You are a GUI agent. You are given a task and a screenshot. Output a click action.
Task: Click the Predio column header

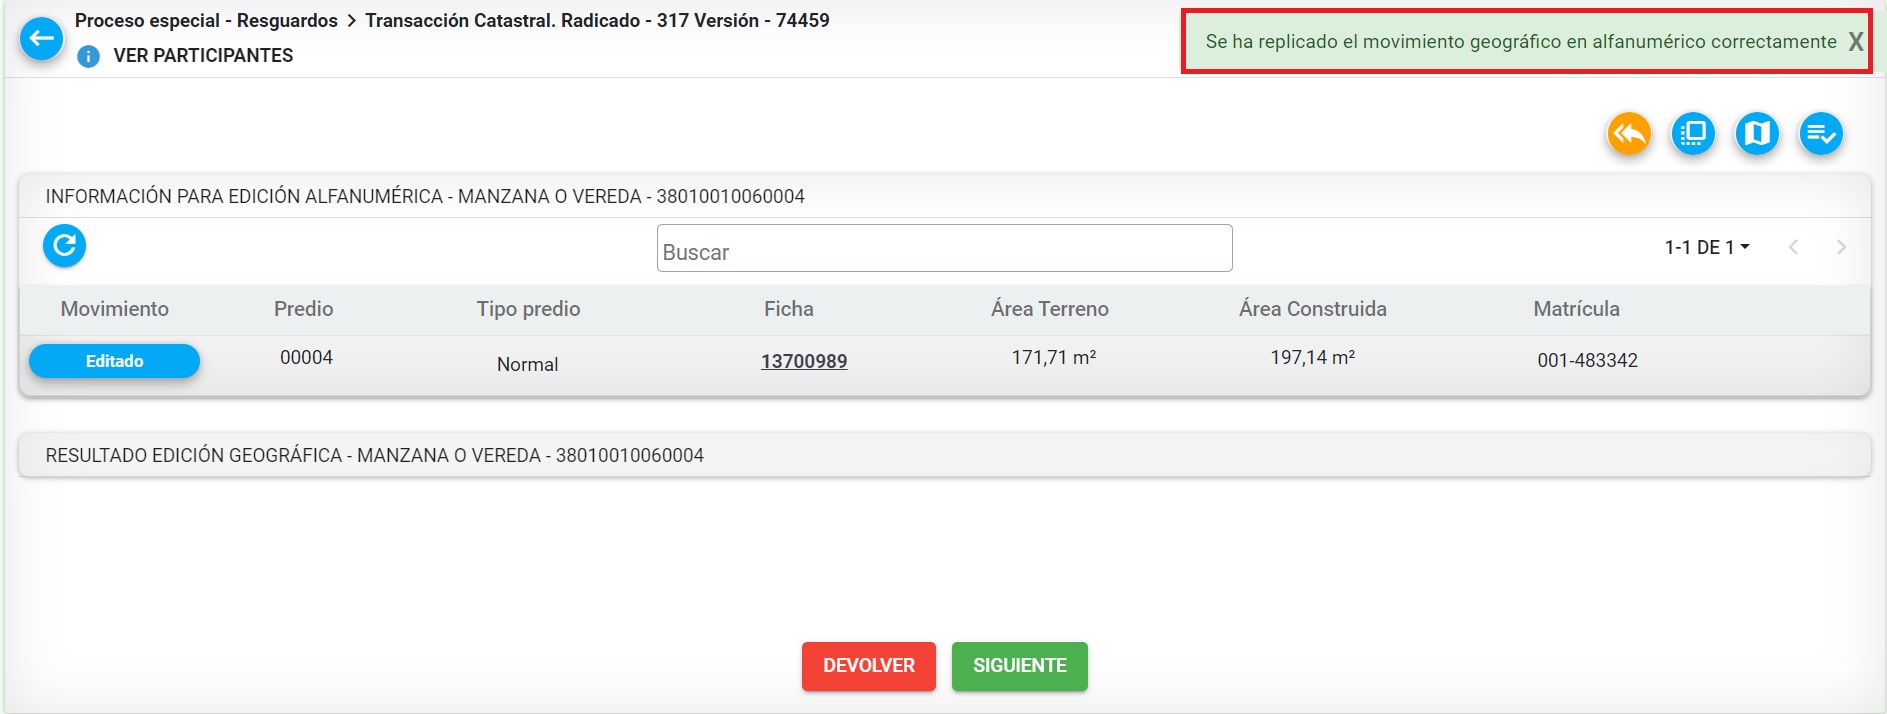pyautogui.click(x=304, y=309)
